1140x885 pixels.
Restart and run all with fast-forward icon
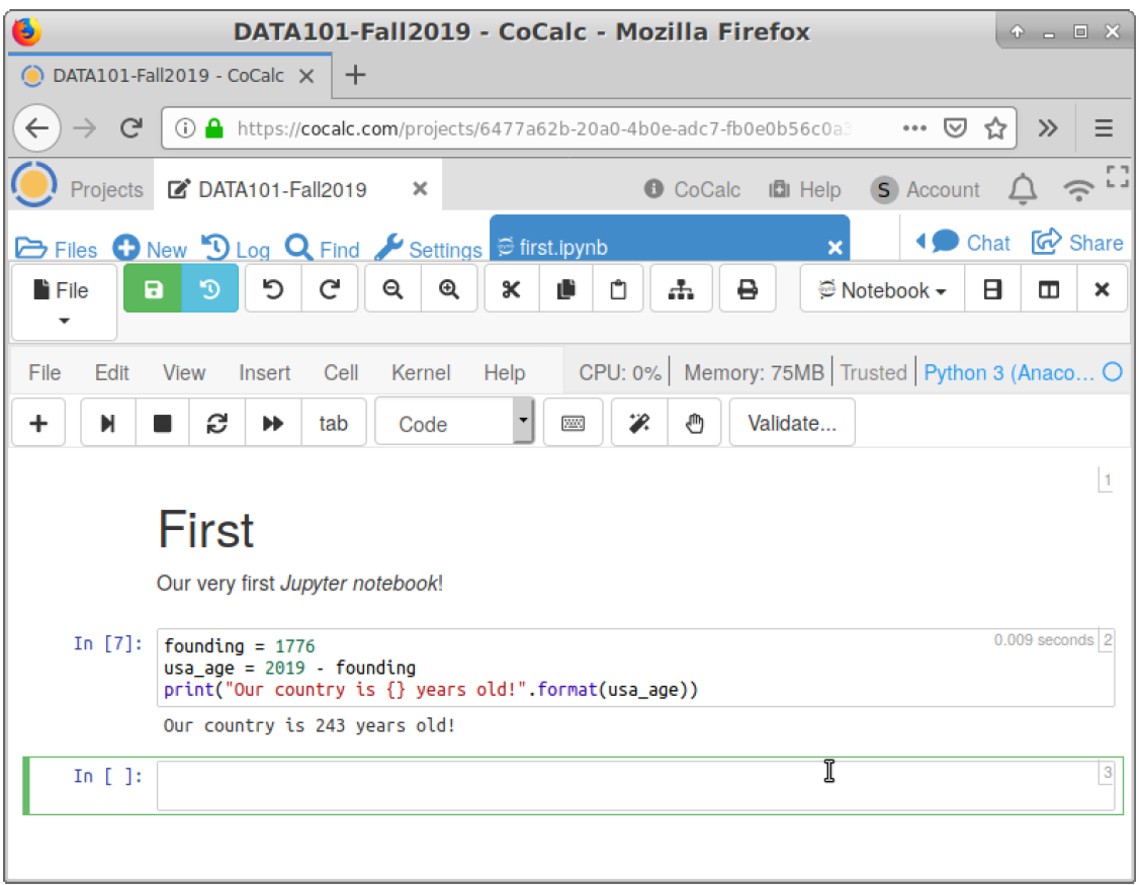[x=273, y=423]
